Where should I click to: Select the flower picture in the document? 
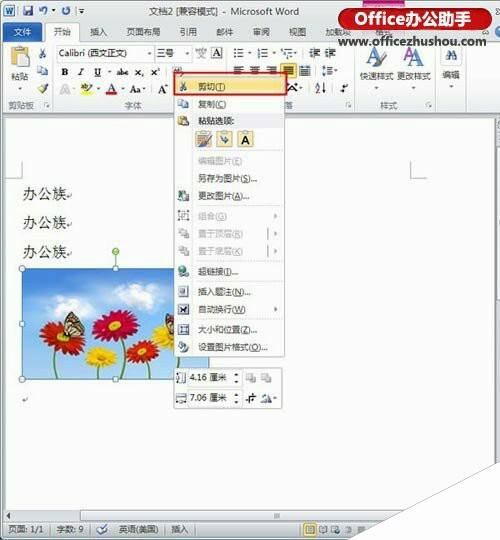[98, 324]
